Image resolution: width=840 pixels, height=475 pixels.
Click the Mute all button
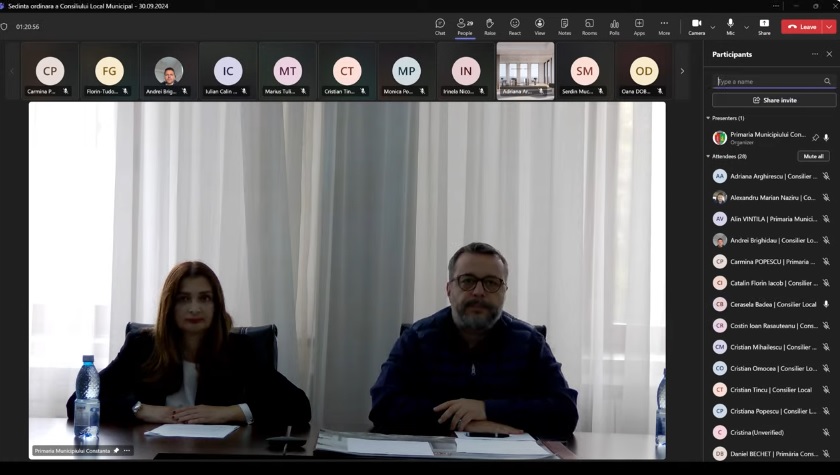coord(813,156)
